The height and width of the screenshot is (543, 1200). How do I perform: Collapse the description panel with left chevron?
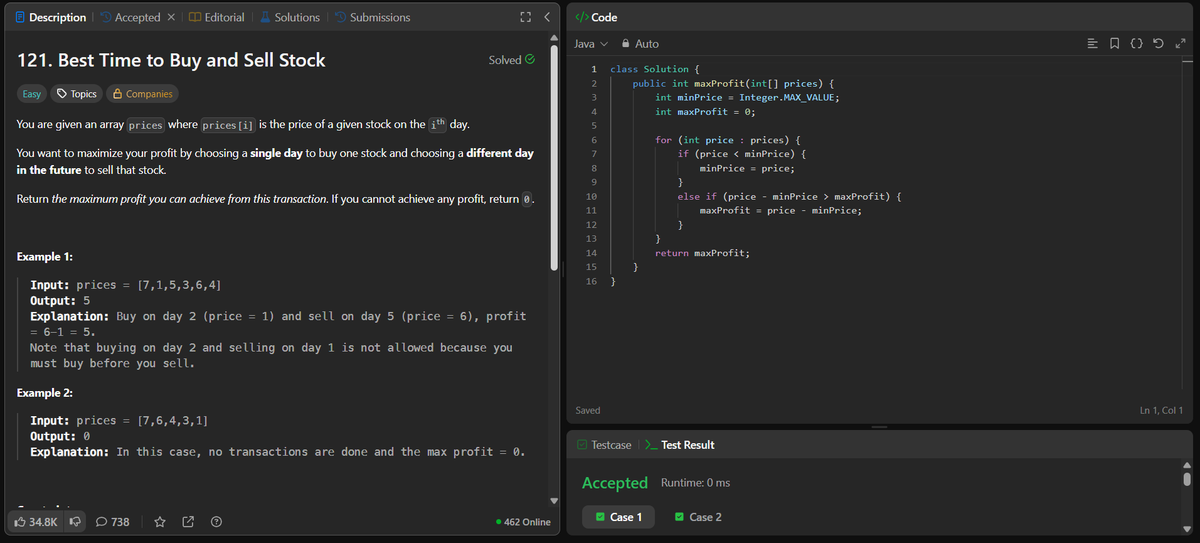[546, 17]
